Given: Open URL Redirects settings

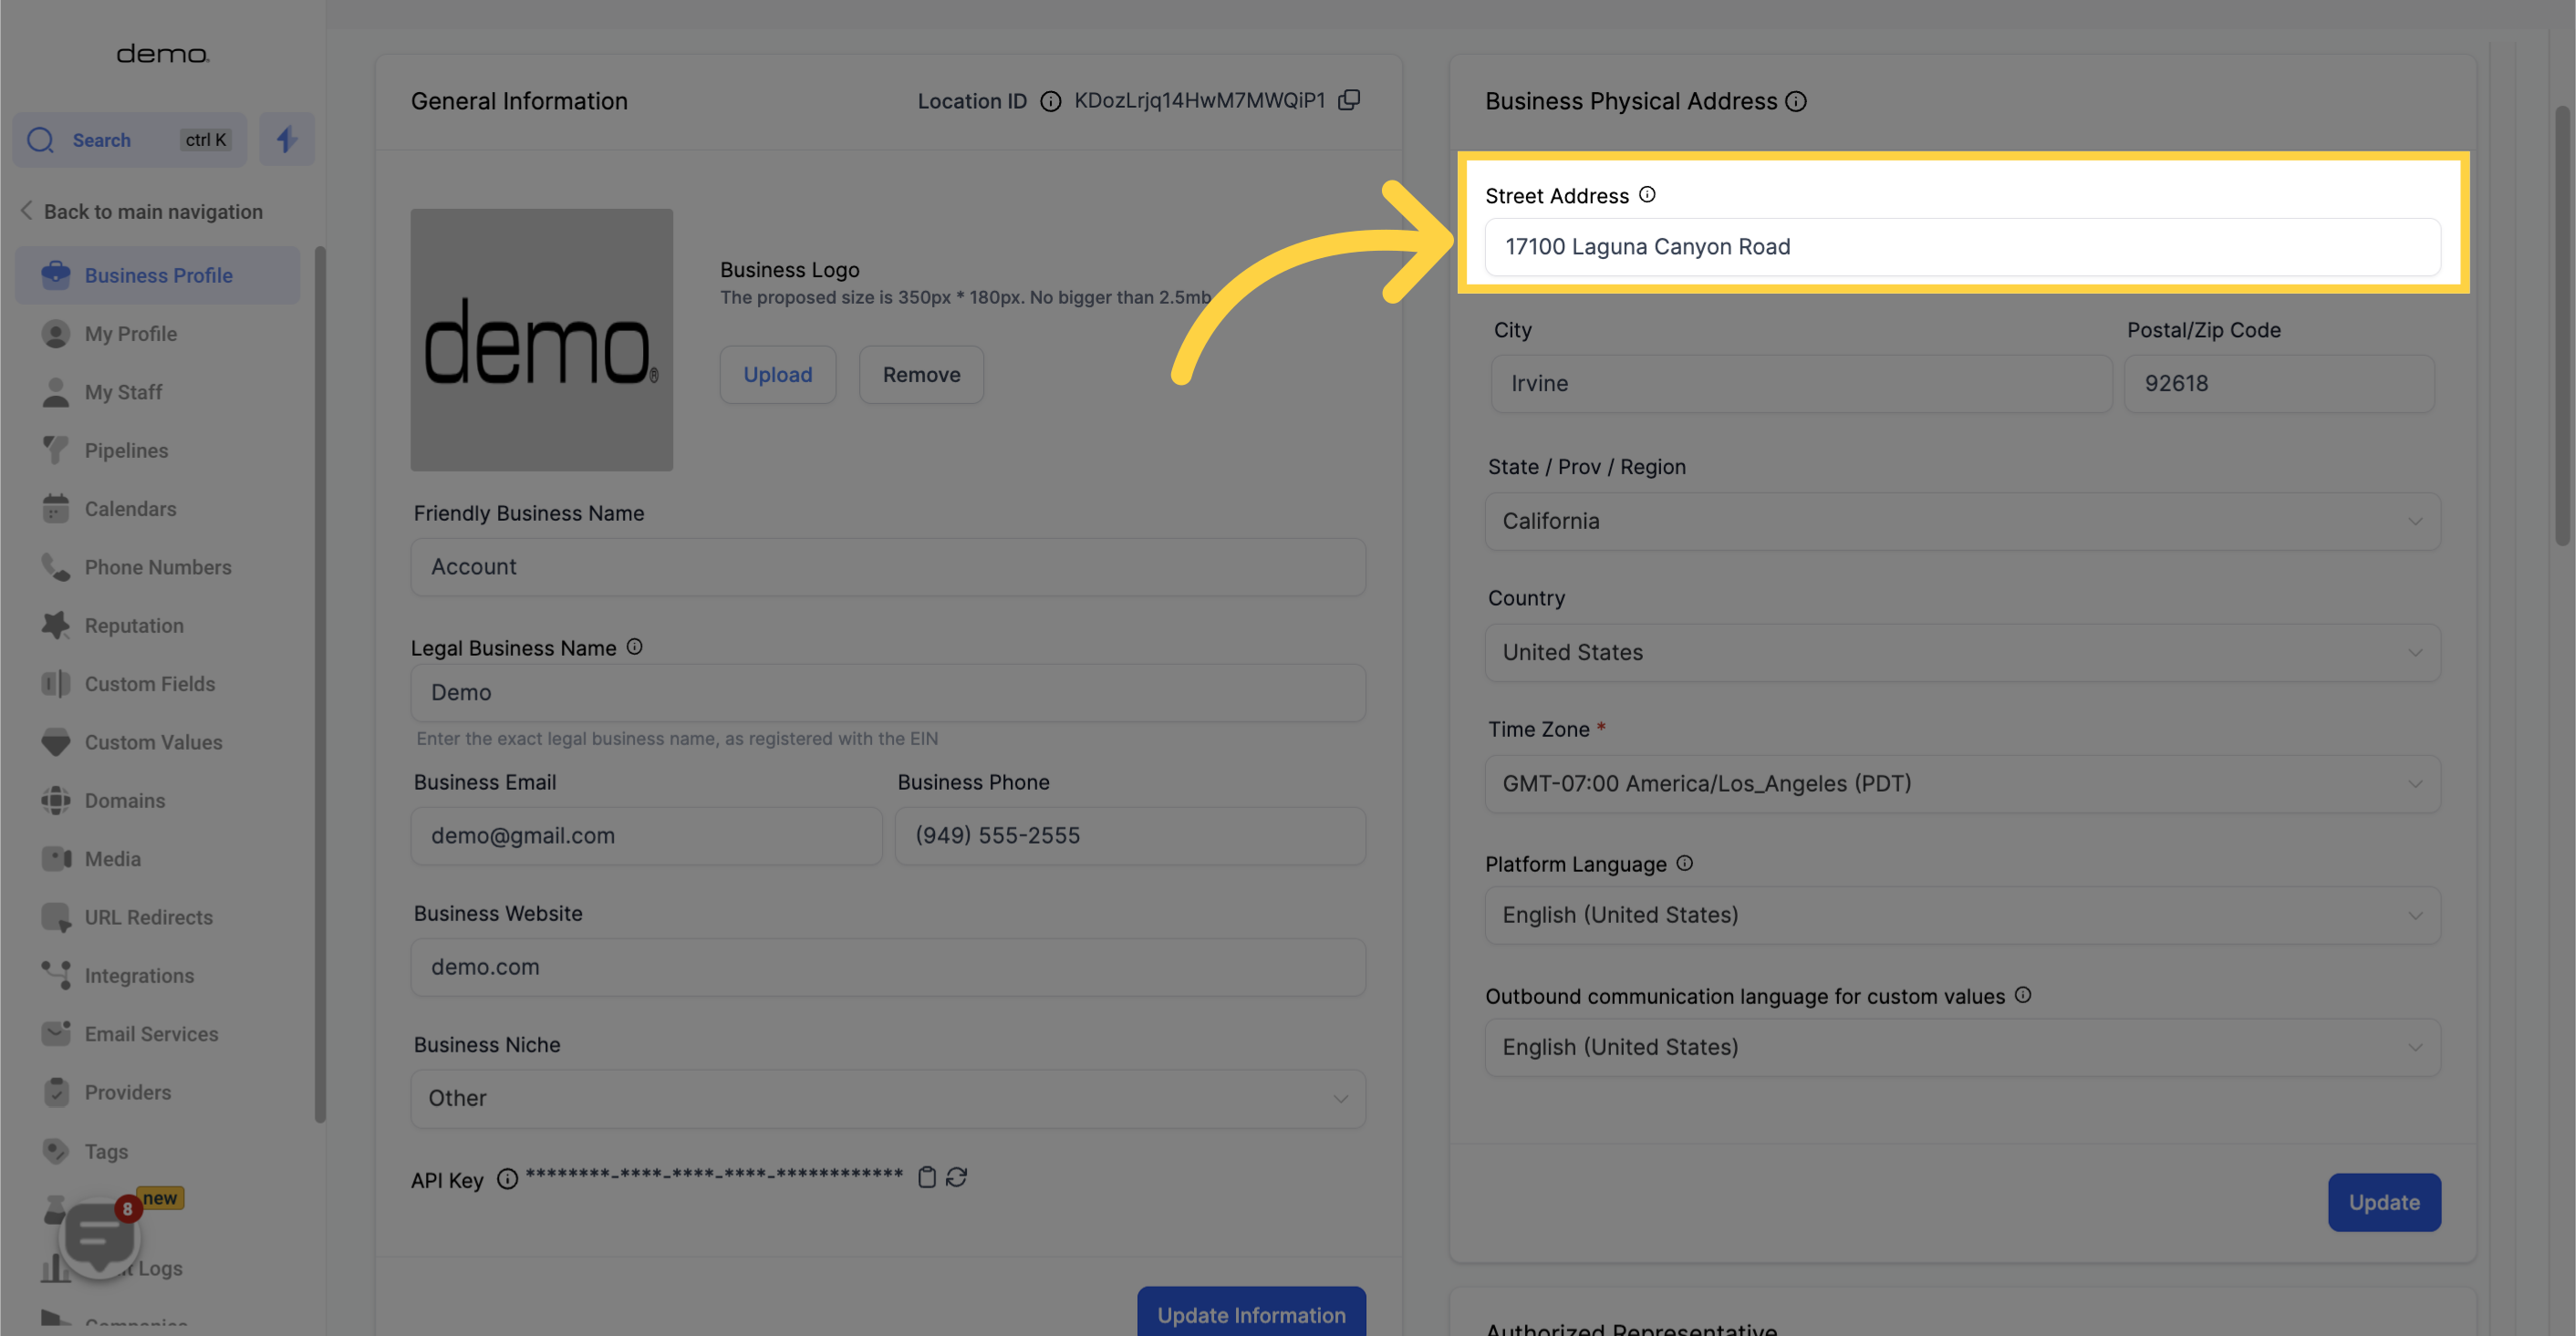Looking at the screenshot, I should click(x=157, y=917).
